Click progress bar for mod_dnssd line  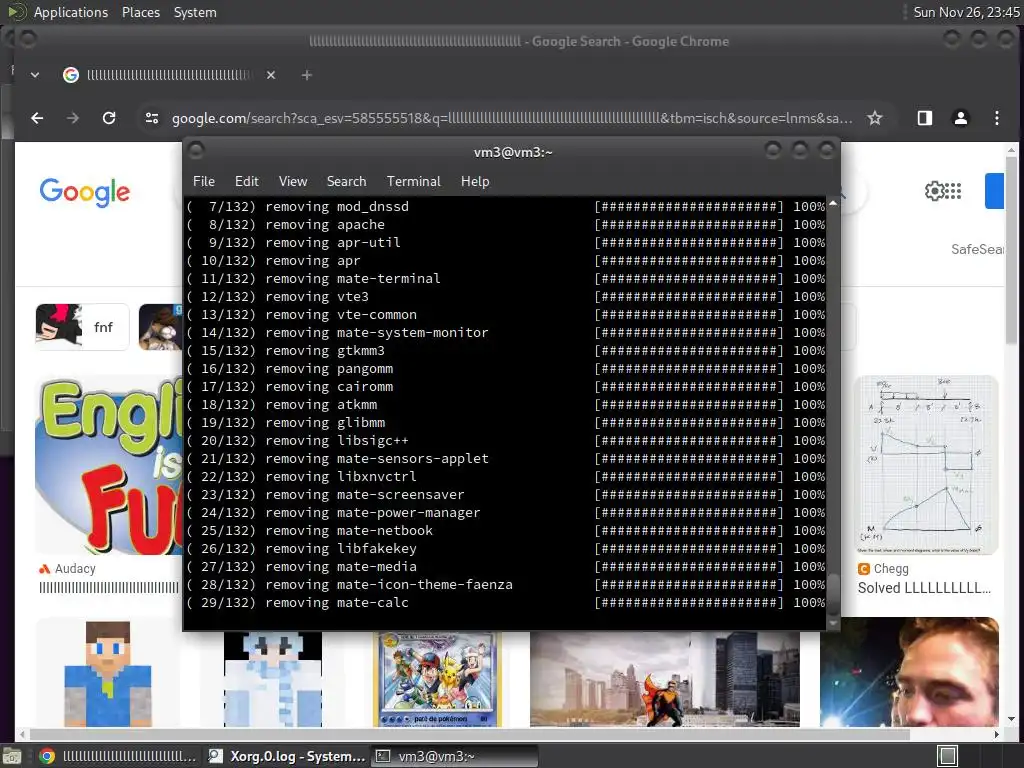[688, 206]
